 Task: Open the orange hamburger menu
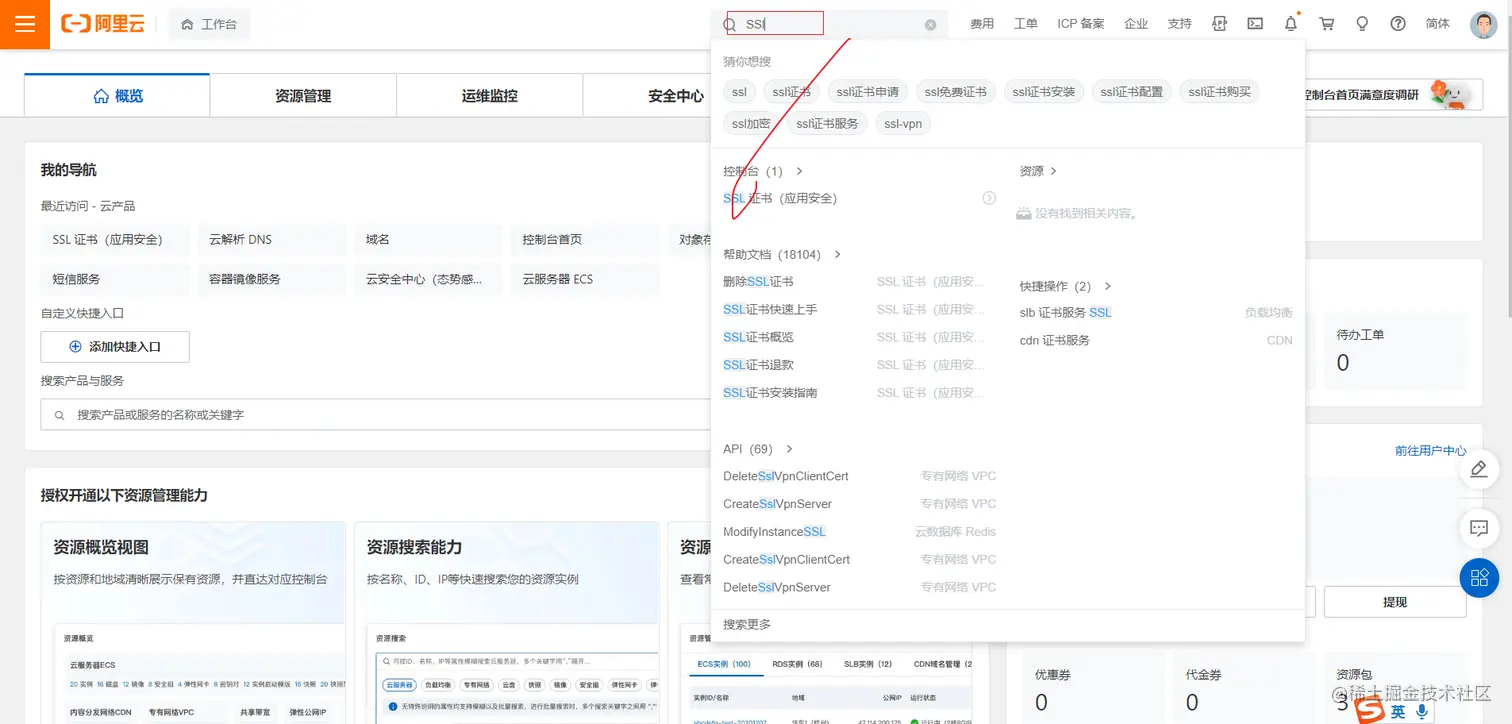point(24,24)
